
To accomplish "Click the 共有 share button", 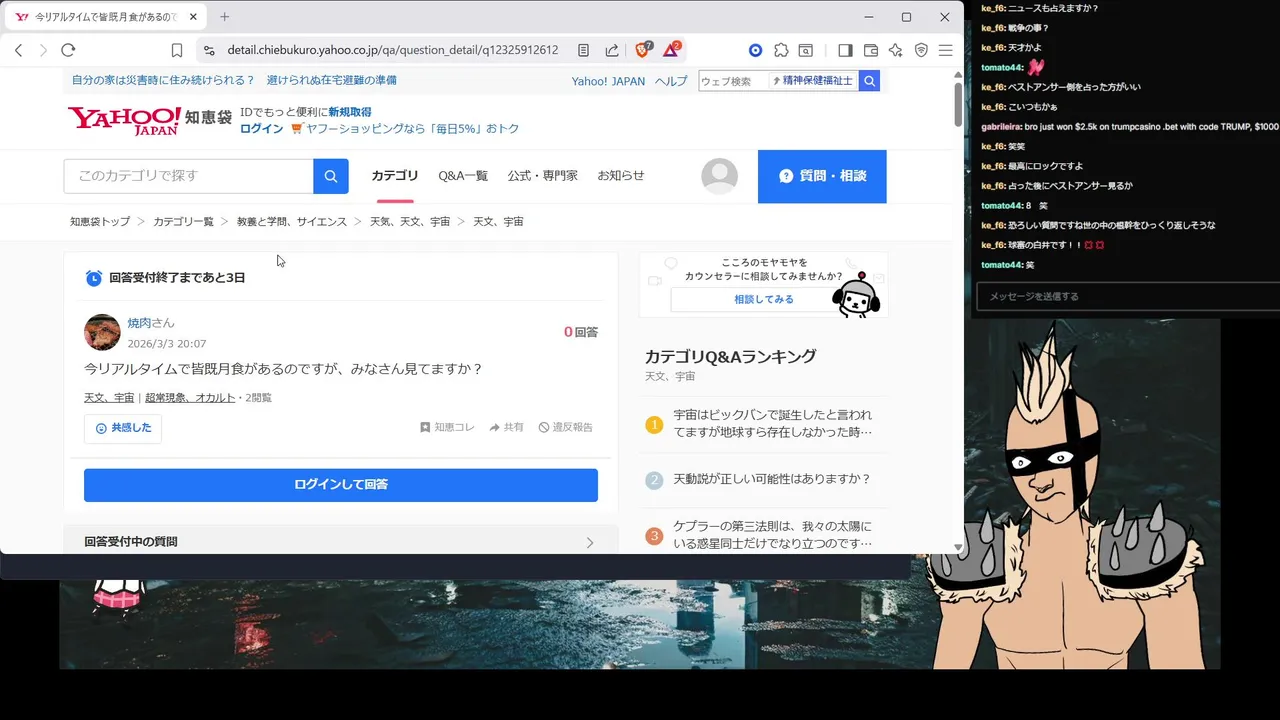I will click(506, 427).
